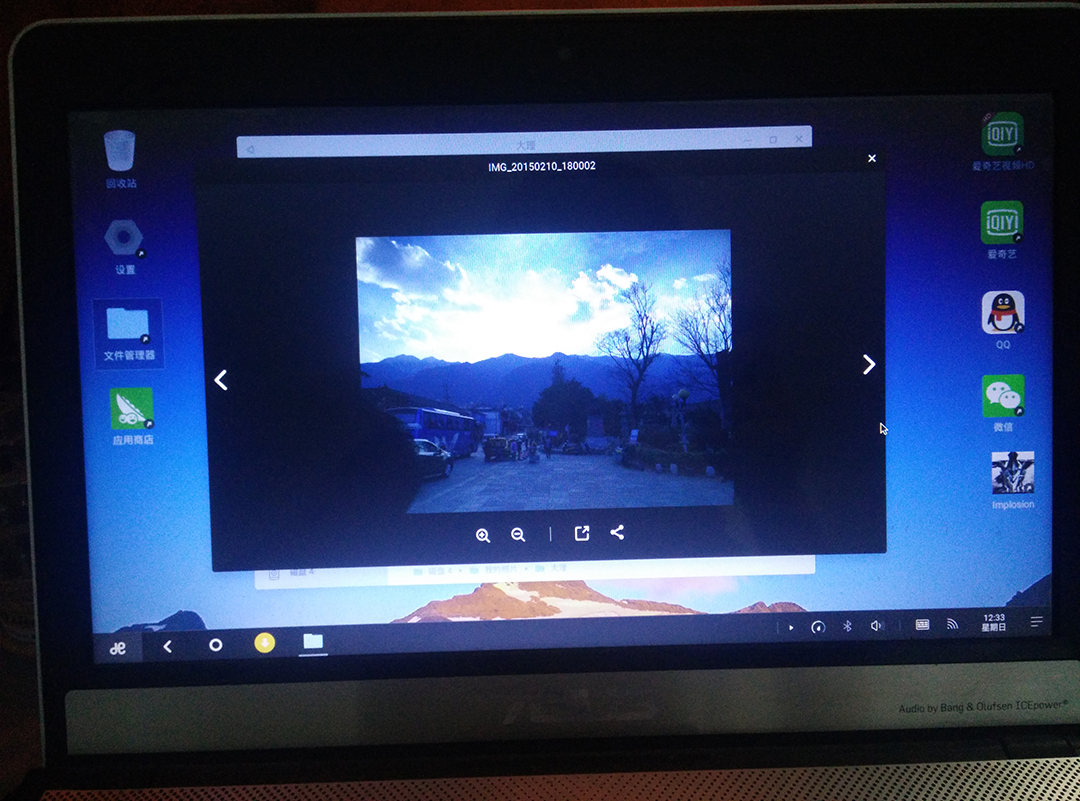
Task: Expand hidden tray icons triangle
Action: coord(791,627)
